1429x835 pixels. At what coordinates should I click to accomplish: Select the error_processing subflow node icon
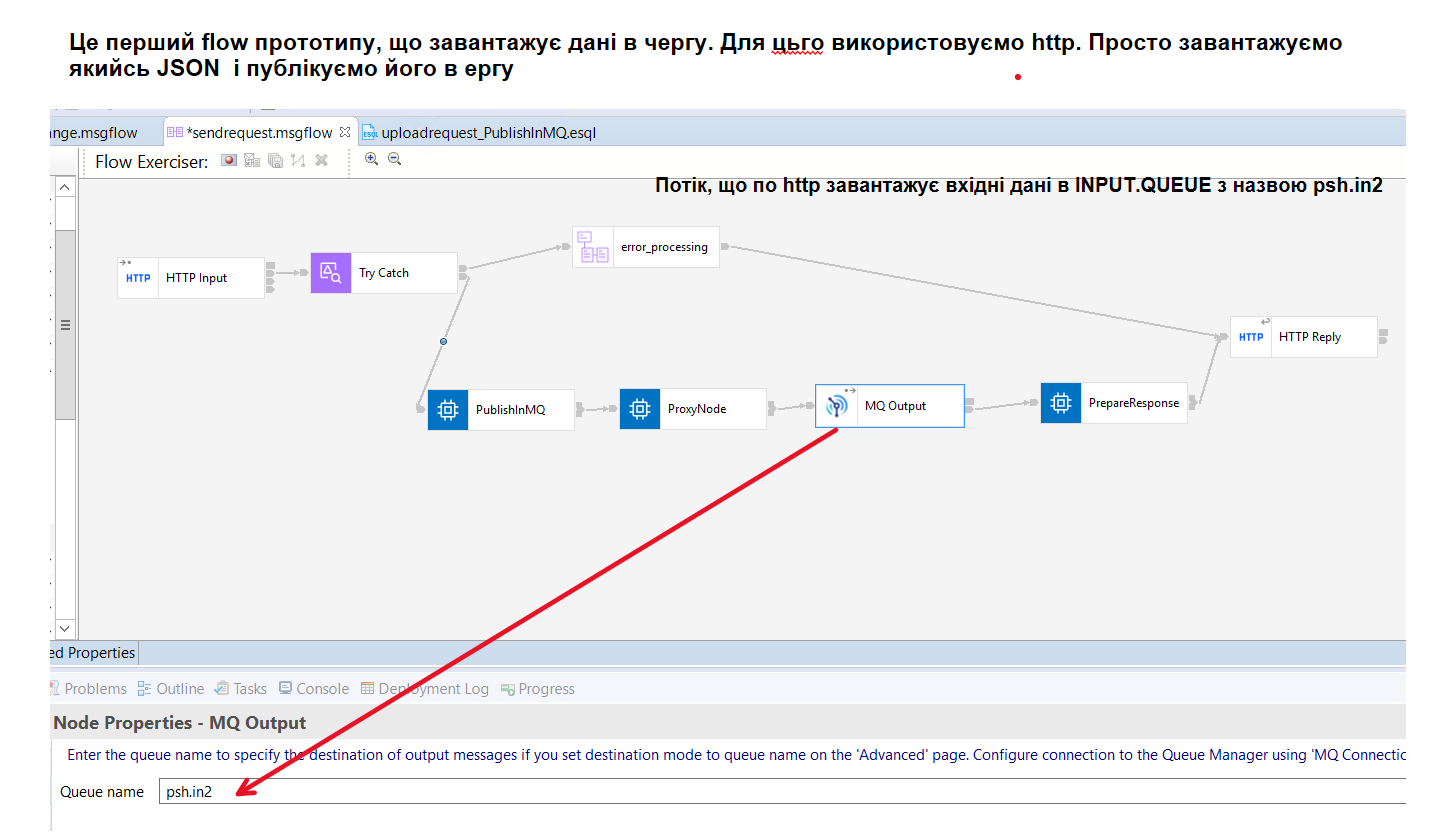click(593, 247)
